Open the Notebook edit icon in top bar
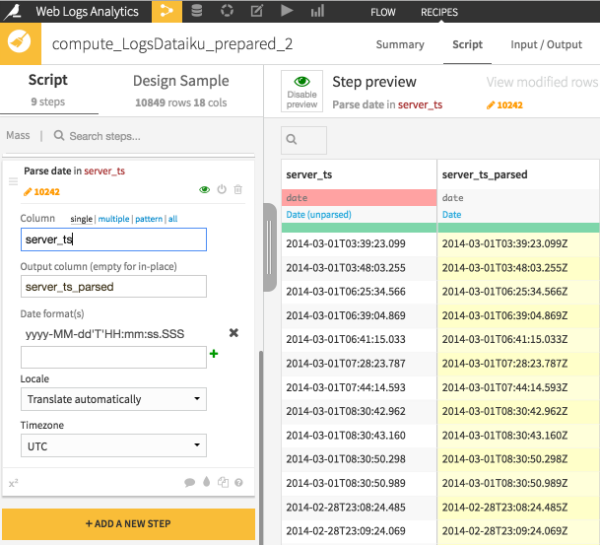The height and width of the screenshot is (545, 600). click(257, 11)
